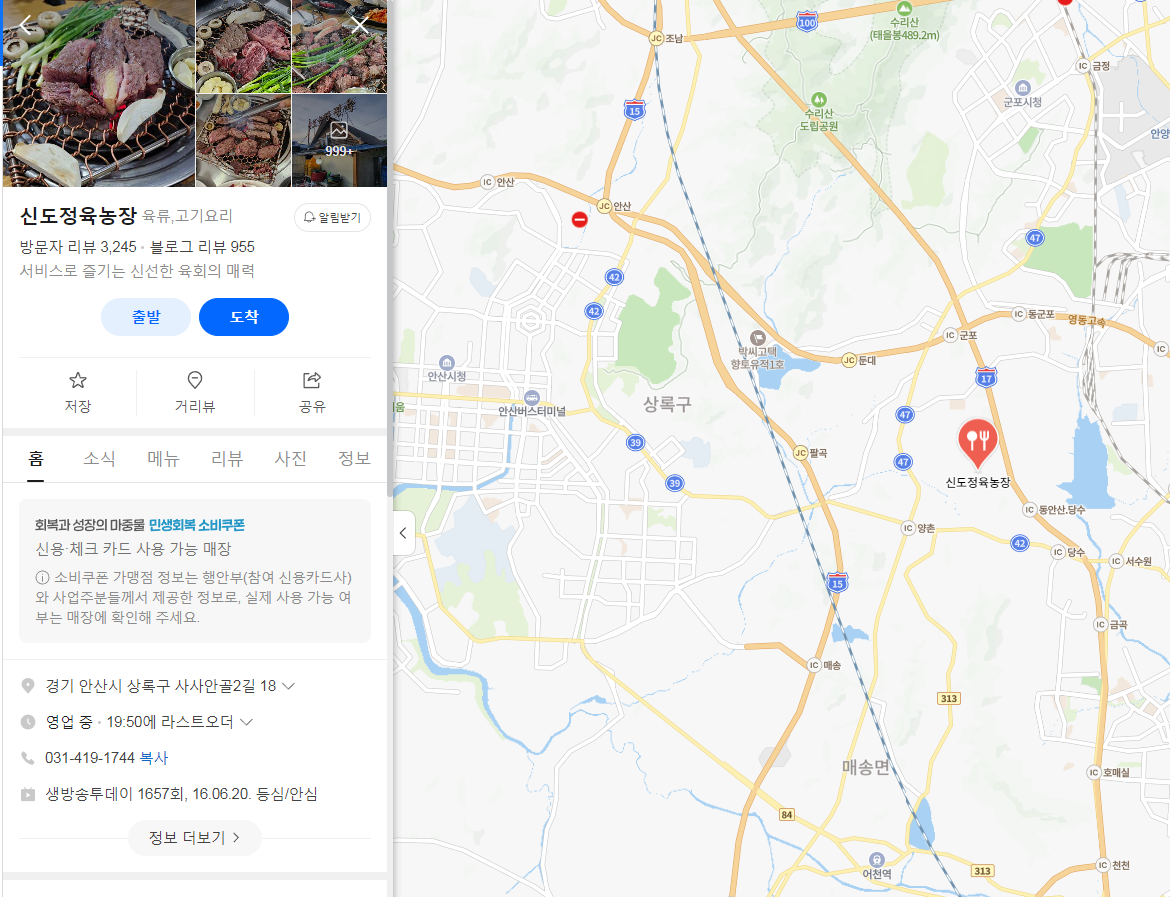Set as origin with 출발 button
This screenshot has height=897, width=1170.
point(146,317)
